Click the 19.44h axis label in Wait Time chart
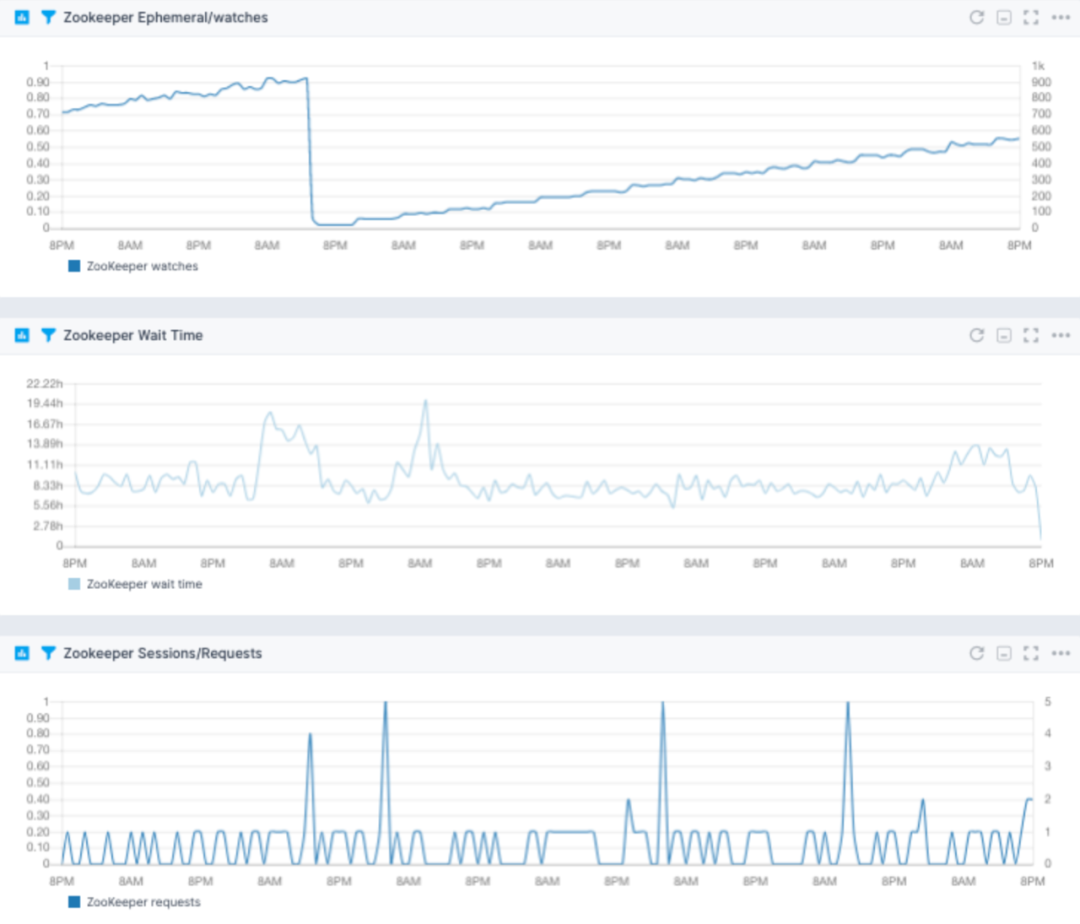1080x924 pixels. tap(45, 403)
